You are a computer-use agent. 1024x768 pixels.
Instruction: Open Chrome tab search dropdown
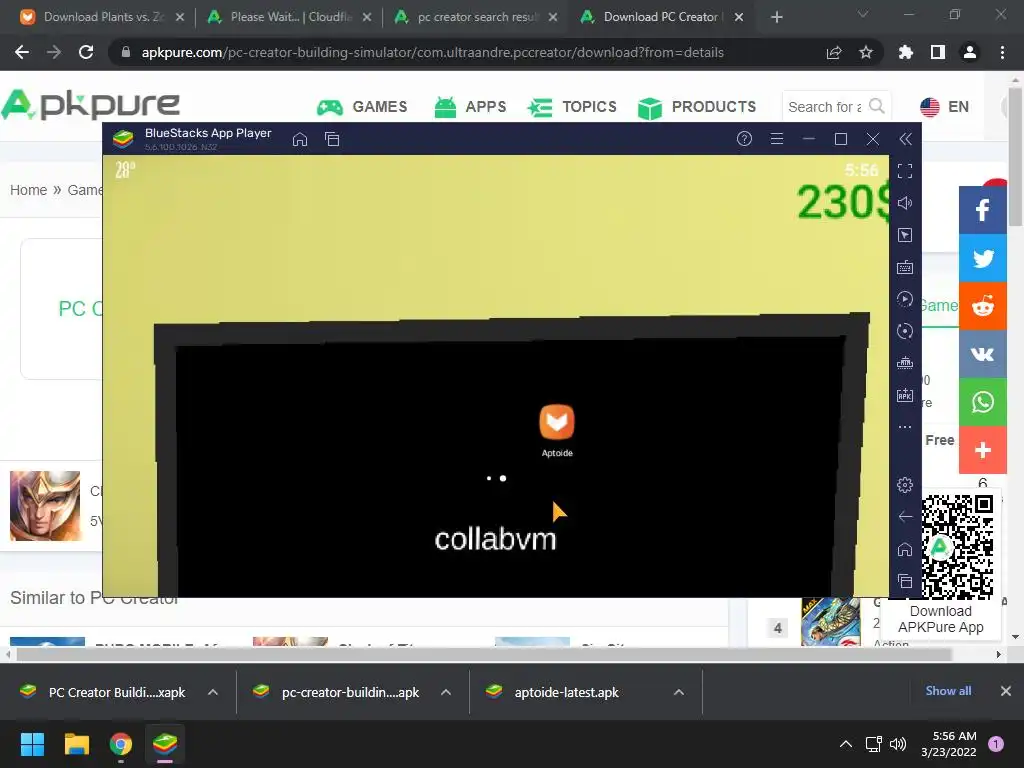pyautogui.click(x=863, y=14)
